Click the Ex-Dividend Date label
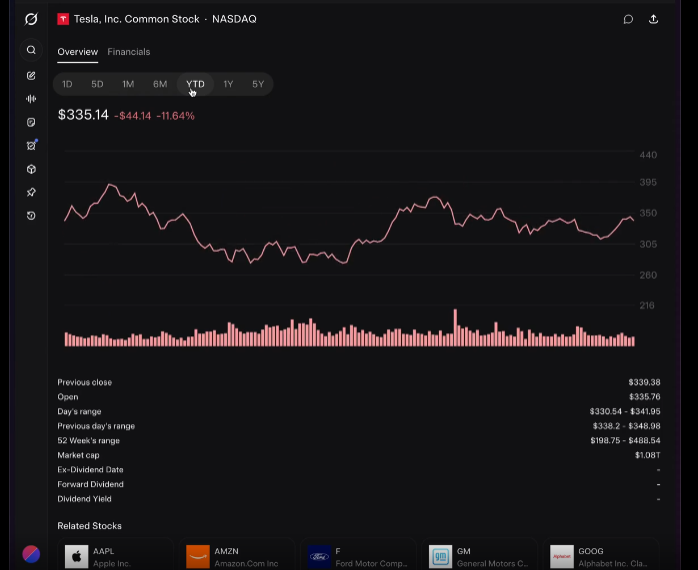Screen dimensions: 698x570 90,470
